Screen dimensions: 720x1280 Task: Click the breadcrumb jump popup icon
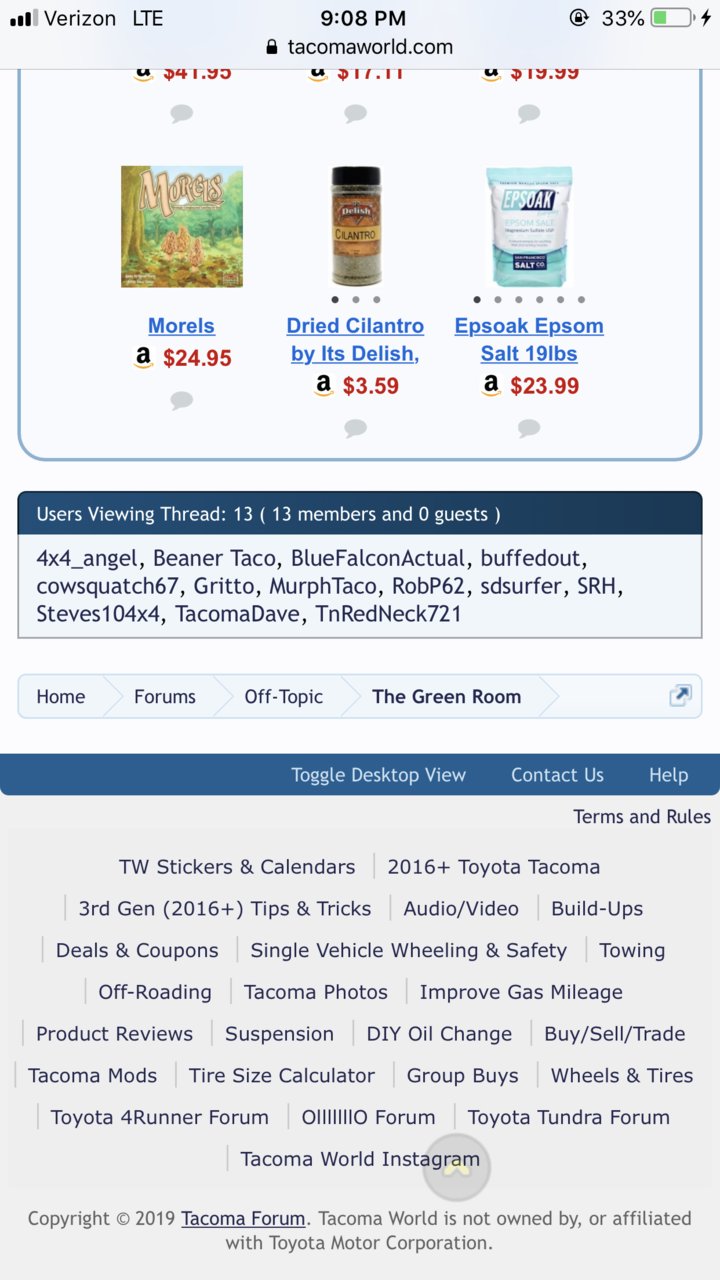(680, 696)
